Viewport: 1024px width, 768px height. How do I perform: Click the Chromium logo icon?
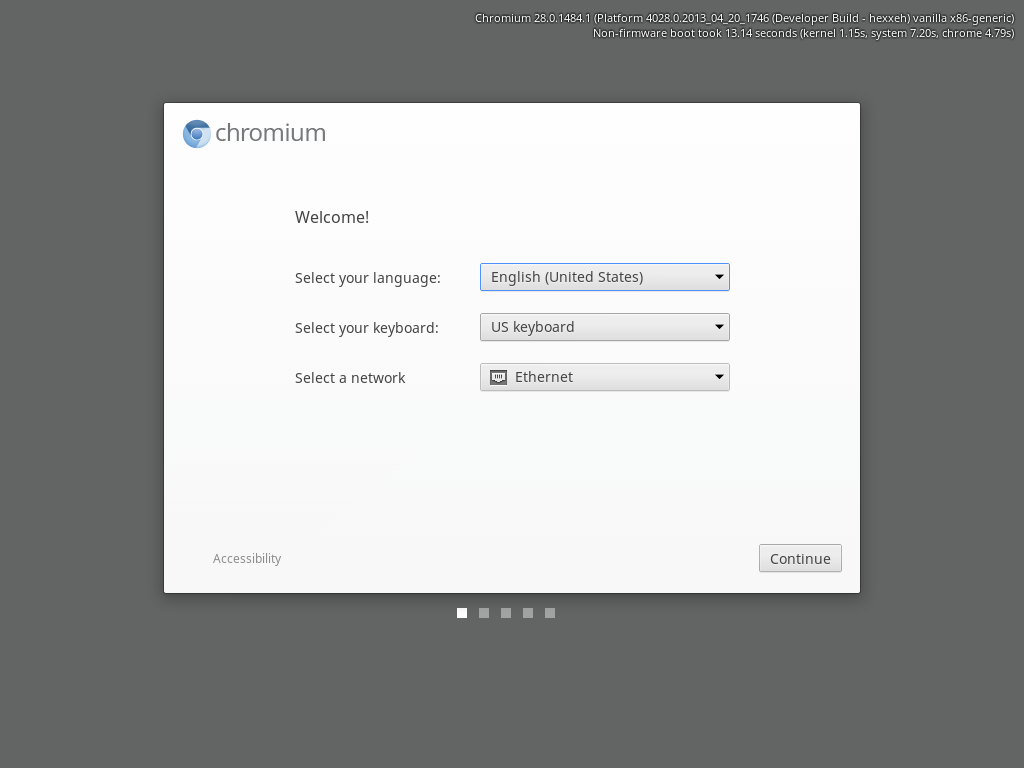[197, 134]
